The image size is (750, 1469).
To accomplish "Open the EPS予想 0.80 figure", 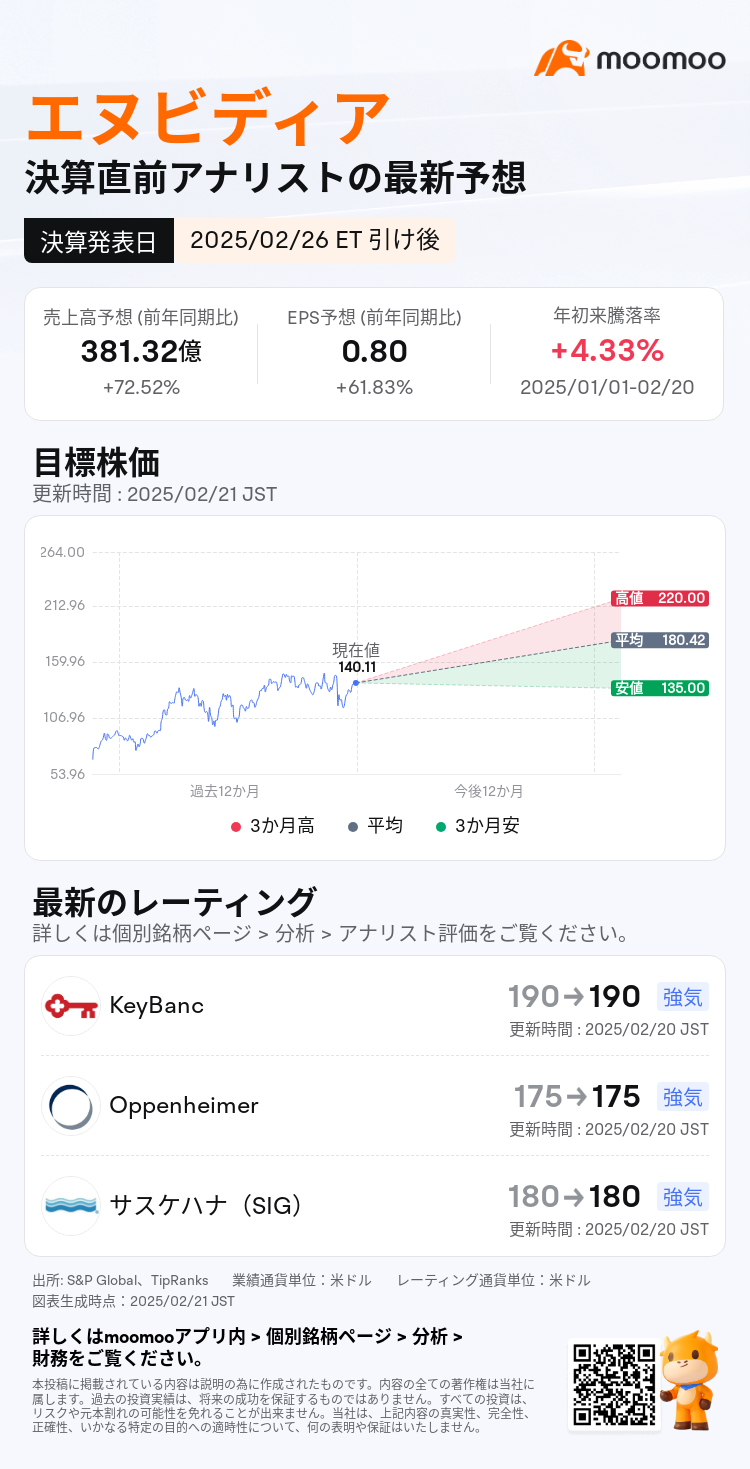I will 373,351.
